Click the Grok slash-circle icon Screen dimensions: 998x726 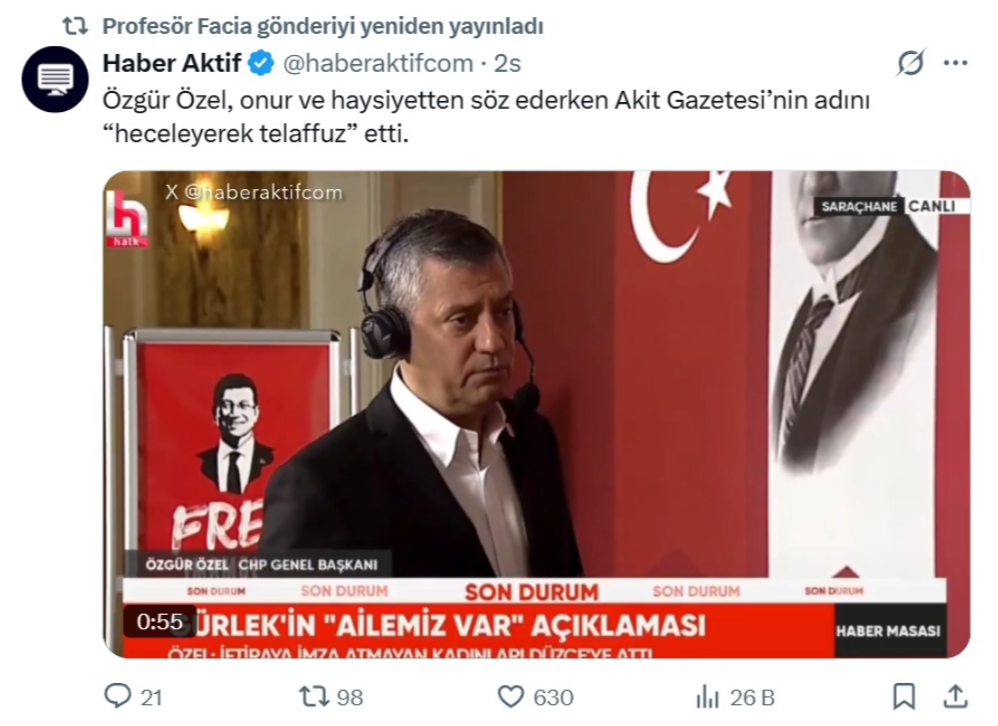[910, 63]
